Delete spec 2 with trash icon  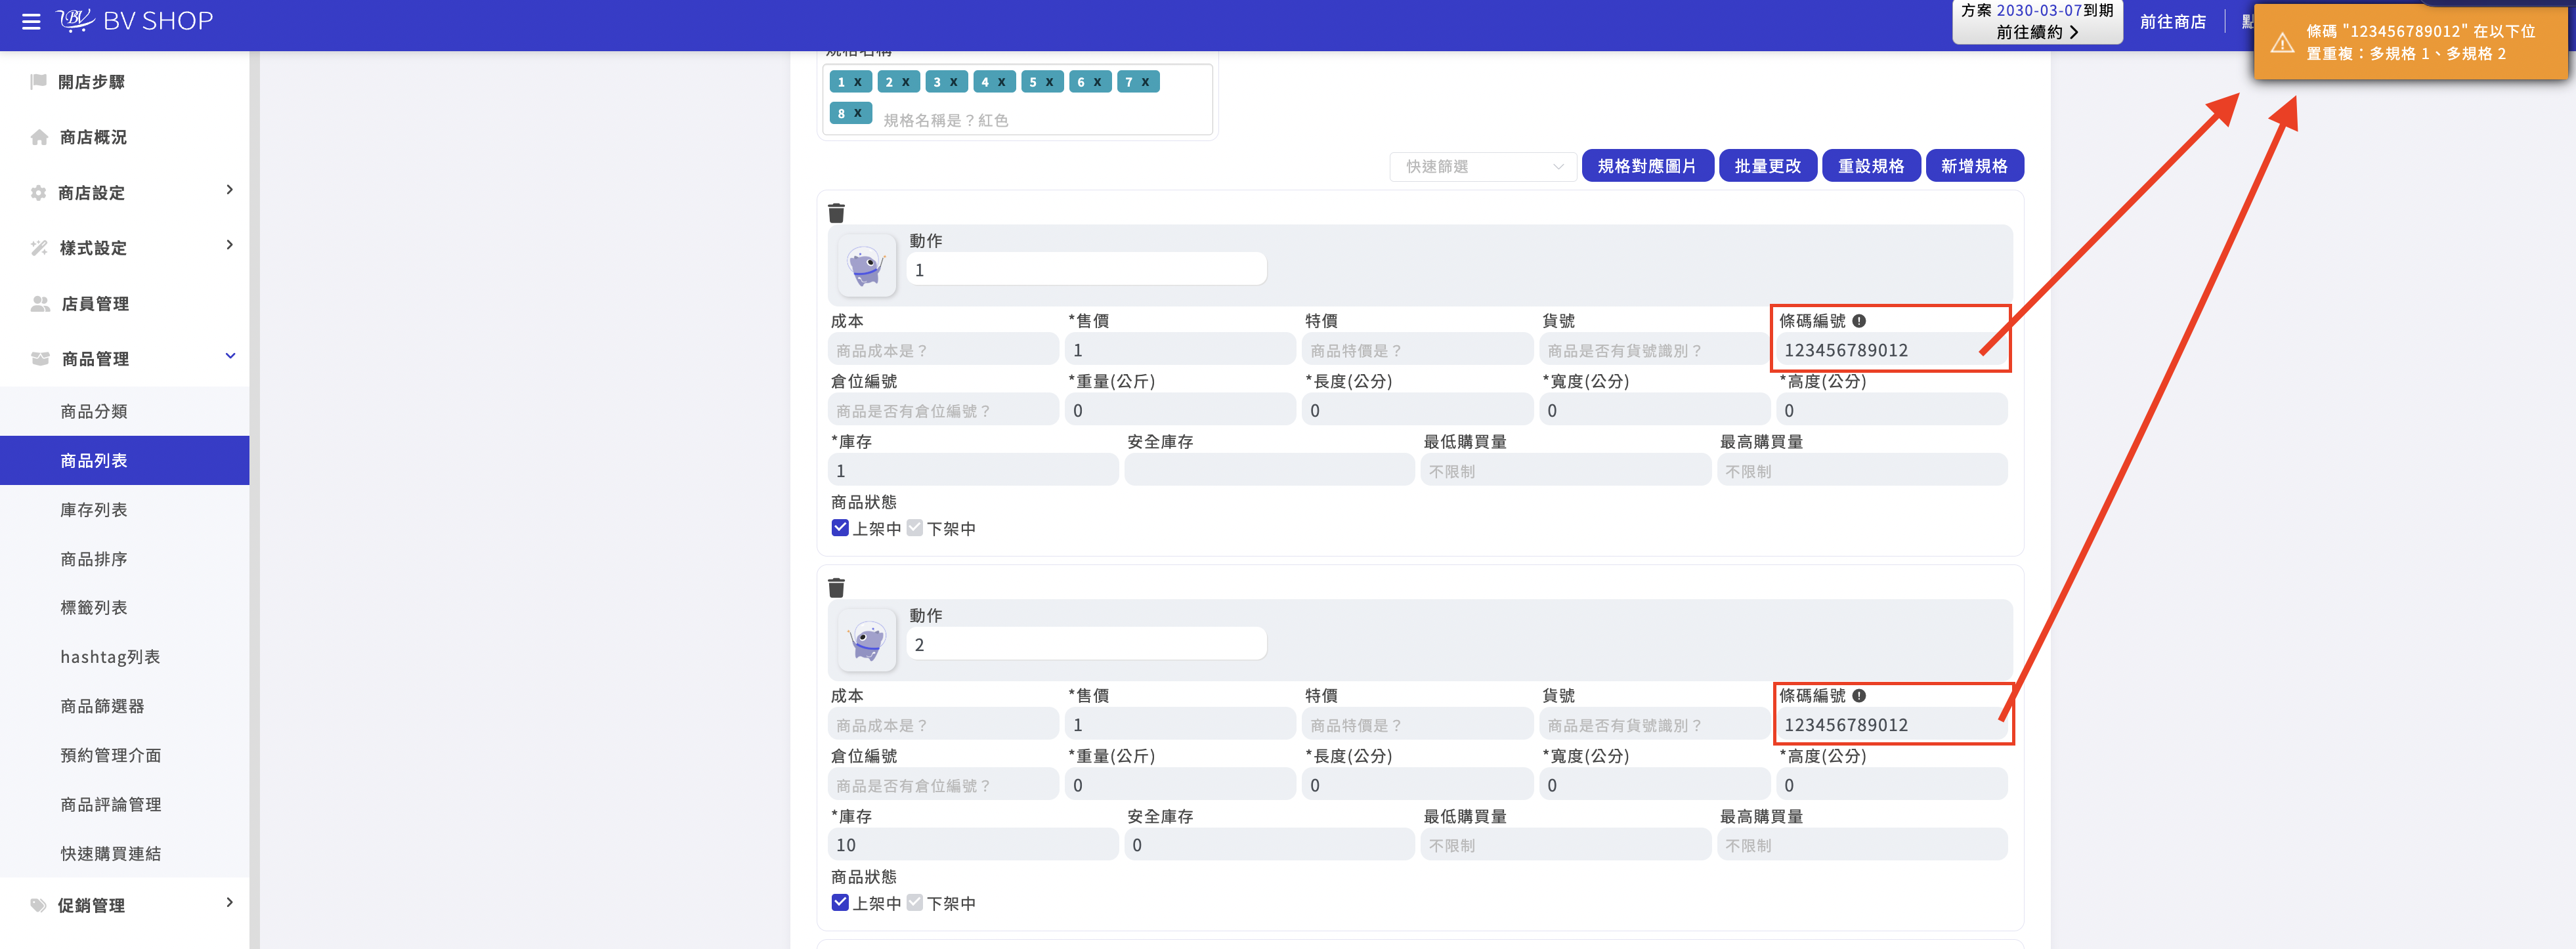point(836,588)
